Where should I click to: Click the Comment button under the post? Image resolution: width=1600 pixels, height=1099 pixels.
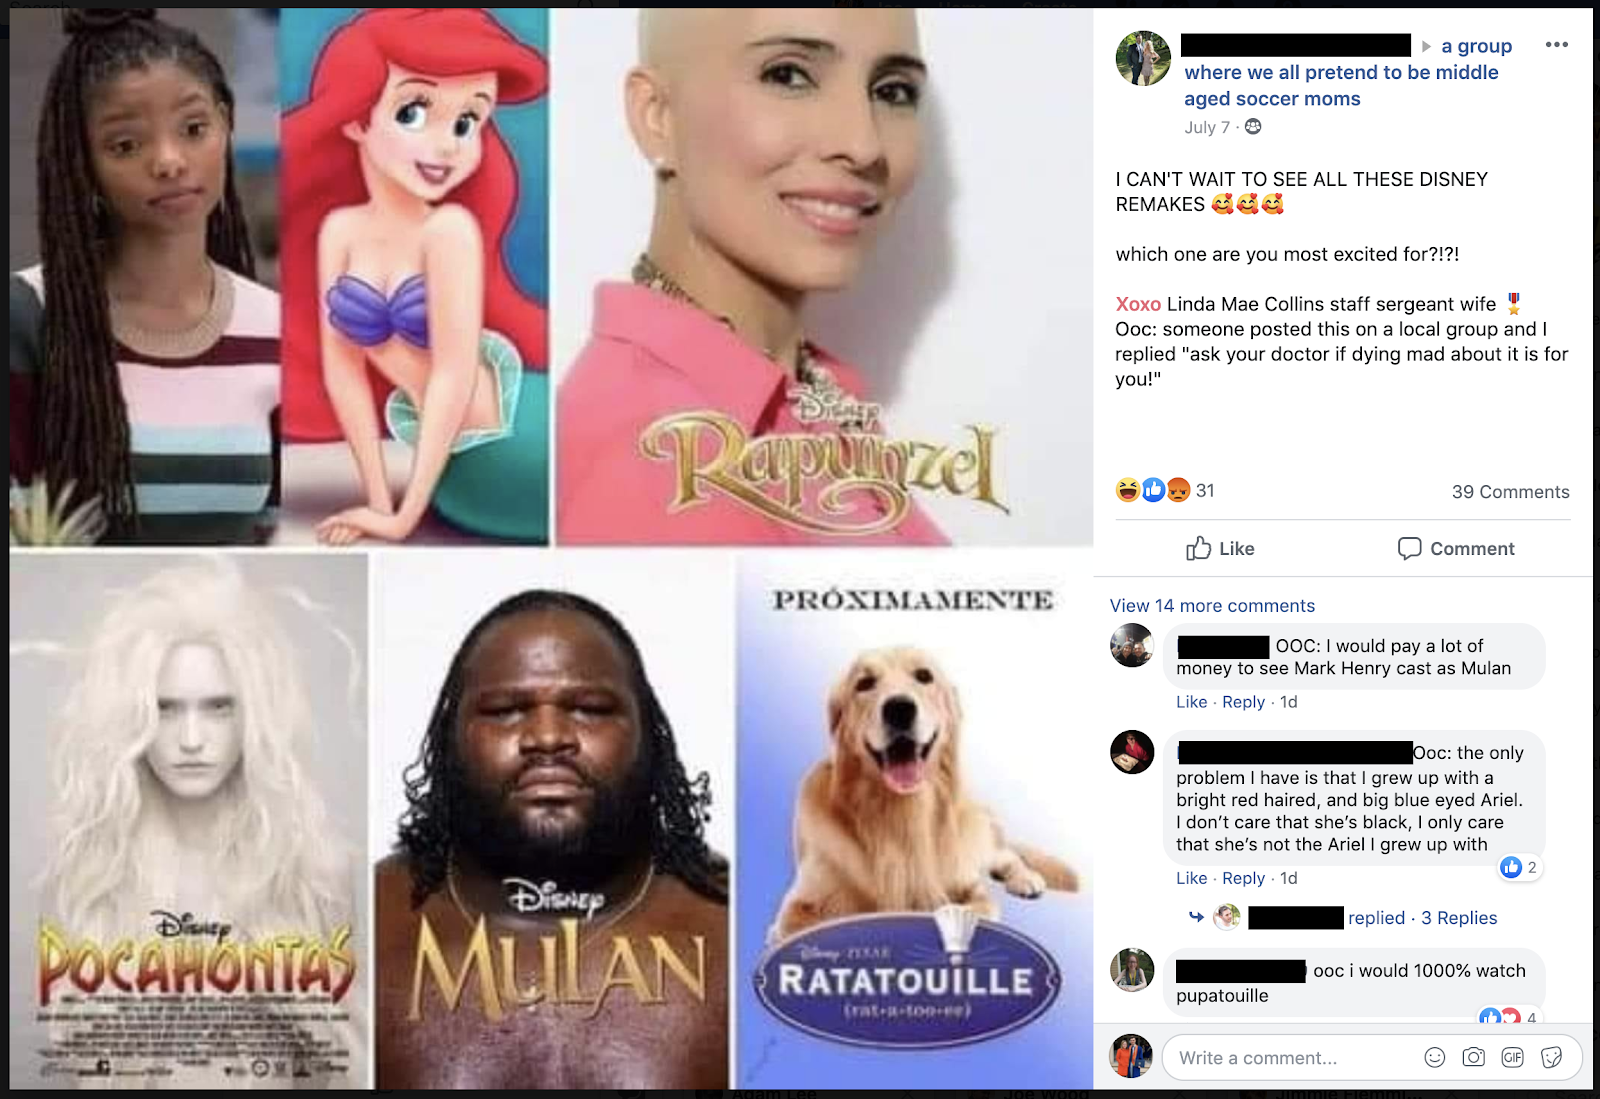tap(1456, 548)
